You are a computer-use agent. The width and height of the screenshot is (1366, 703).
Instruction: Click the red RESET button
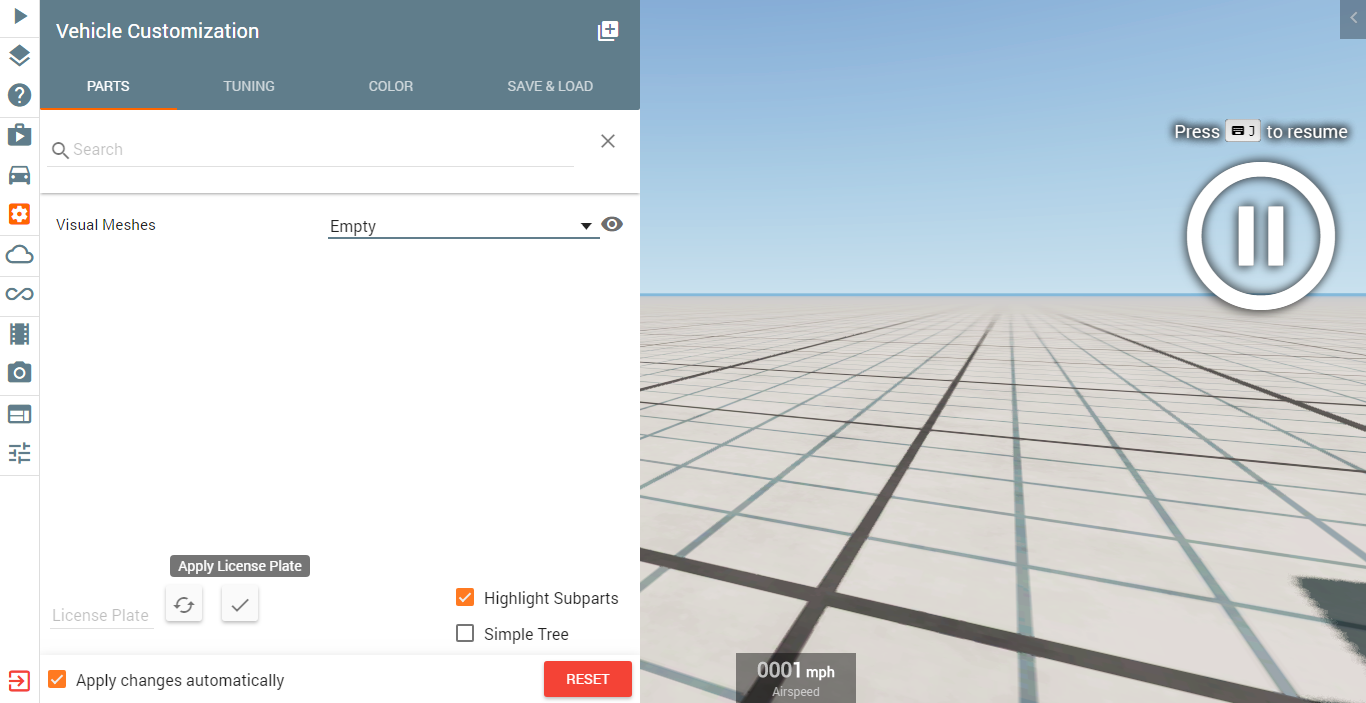pos(588,679)
